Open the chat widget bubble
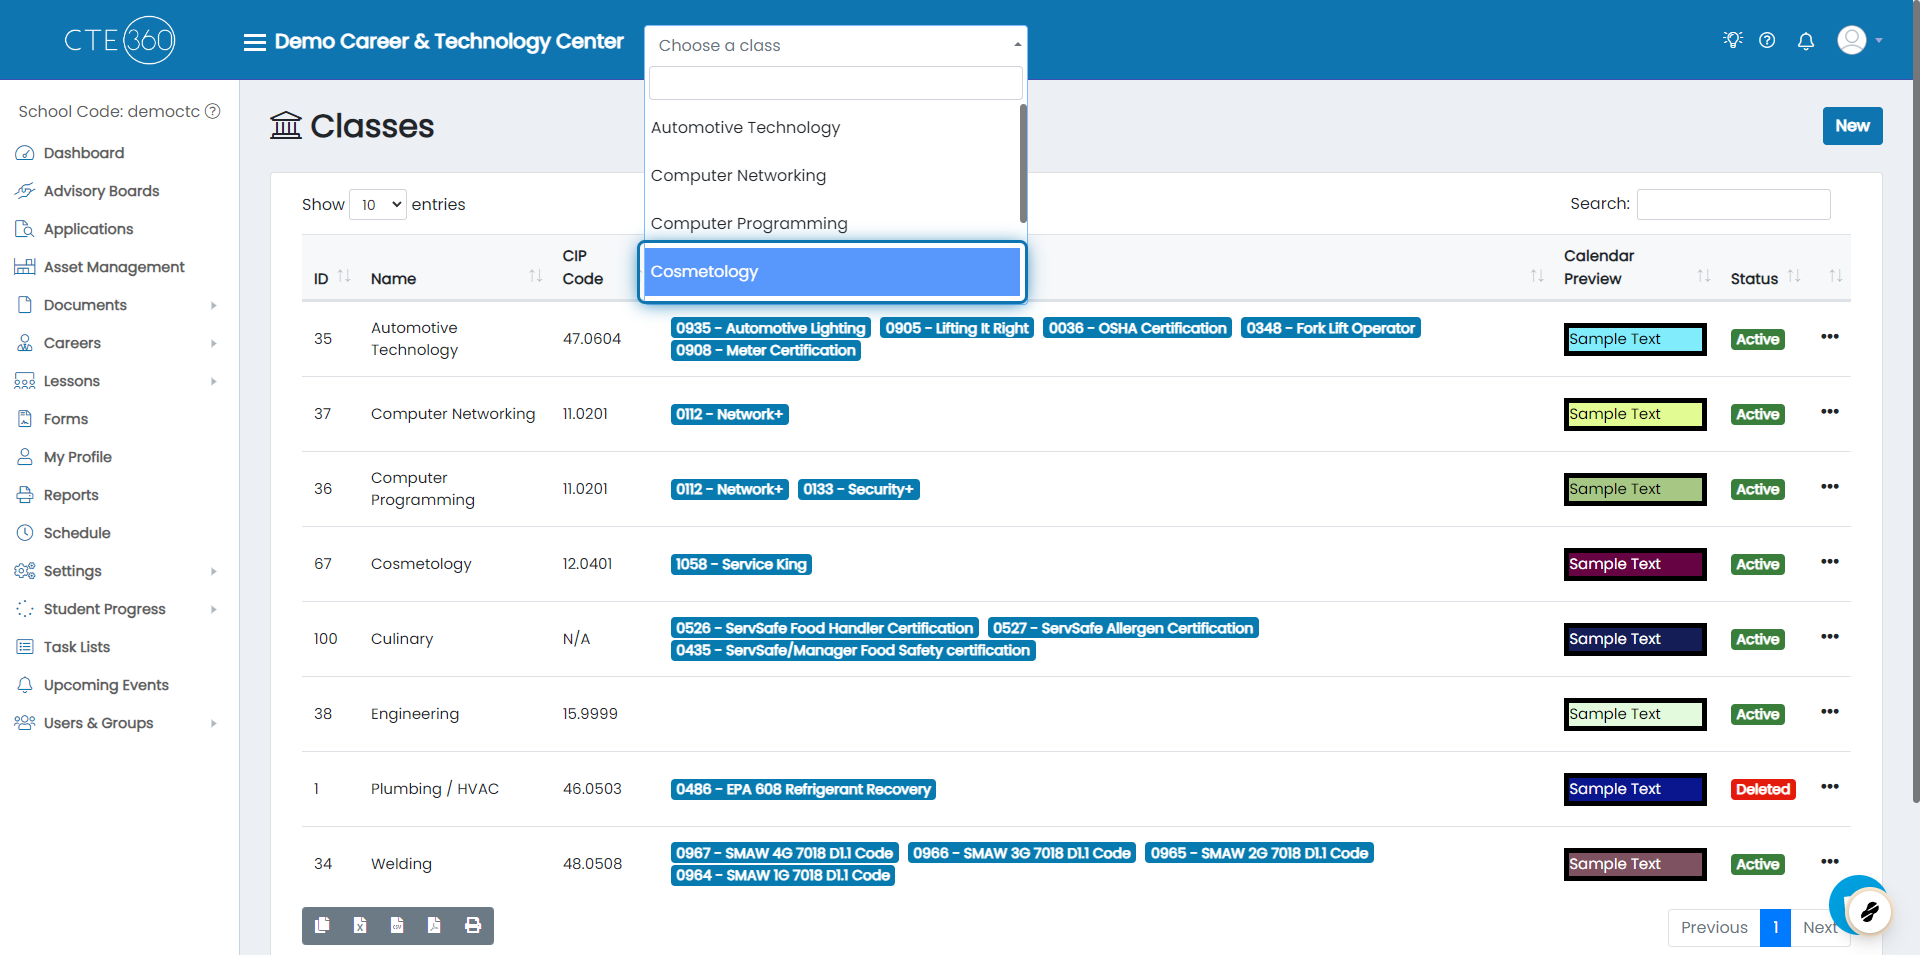 (x=1868, y=911)
